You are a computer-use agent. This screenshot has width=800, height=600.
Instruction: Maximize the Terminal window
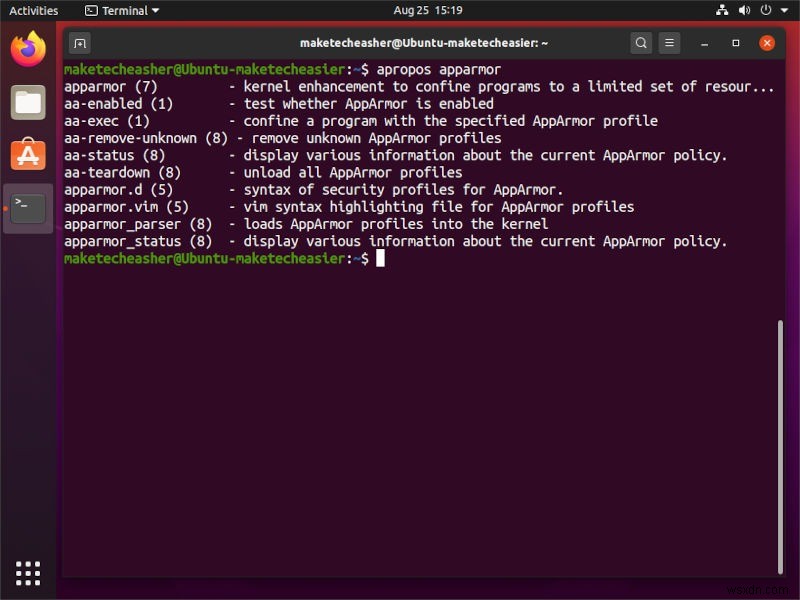click(x=737, y=43)
